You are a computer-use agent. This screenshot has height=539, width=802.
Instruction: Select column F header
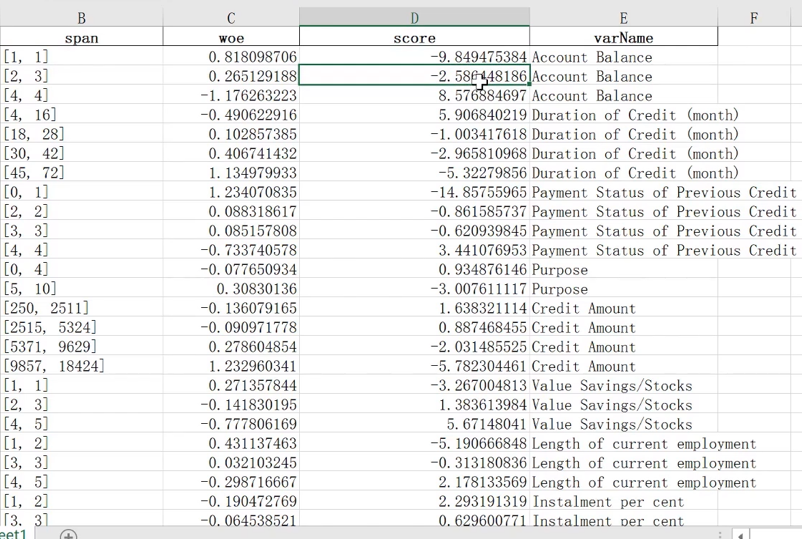point(754,18)
